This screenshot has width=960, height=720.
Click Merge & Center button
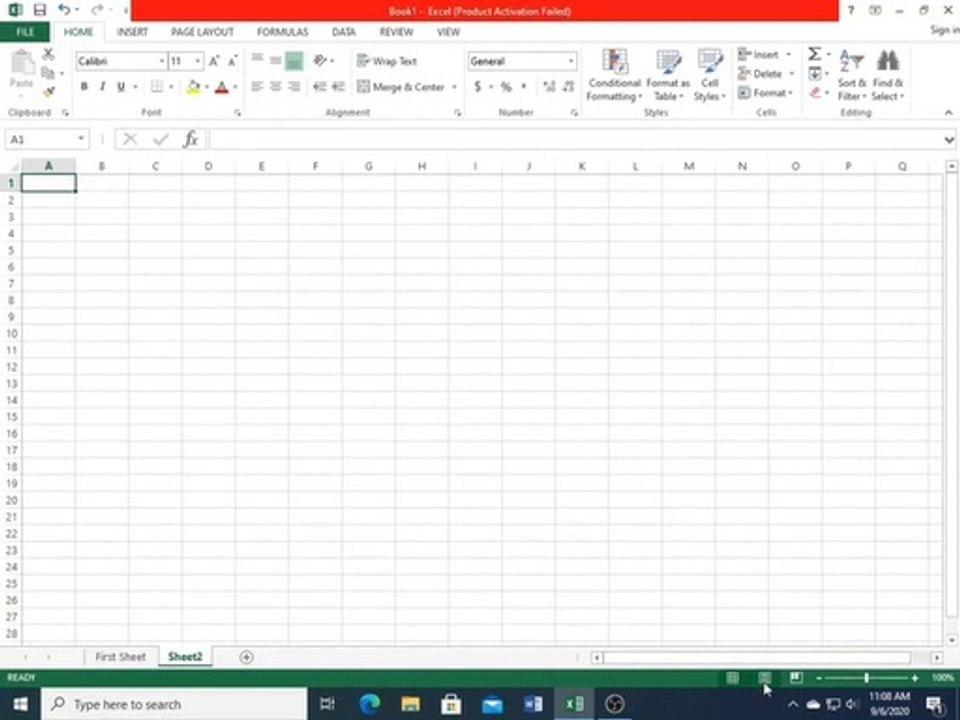tap(401, 86)
